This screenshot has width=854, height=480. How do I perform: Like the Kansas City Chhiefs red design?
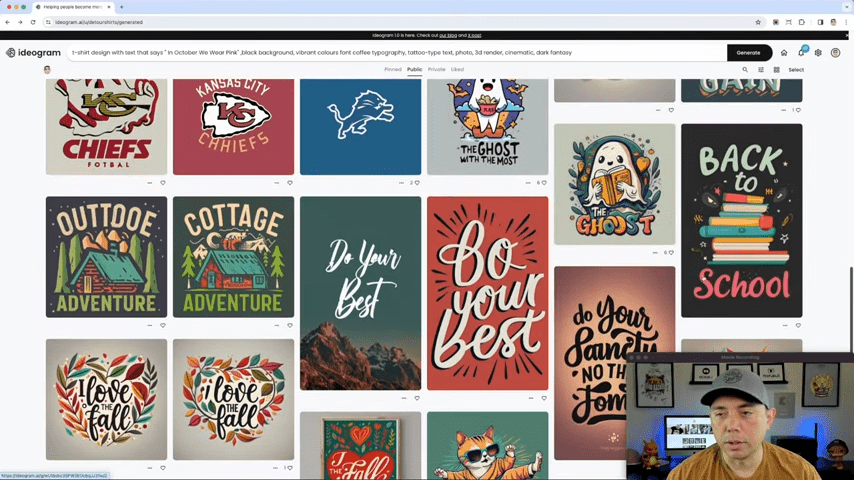tap(290, 183)
